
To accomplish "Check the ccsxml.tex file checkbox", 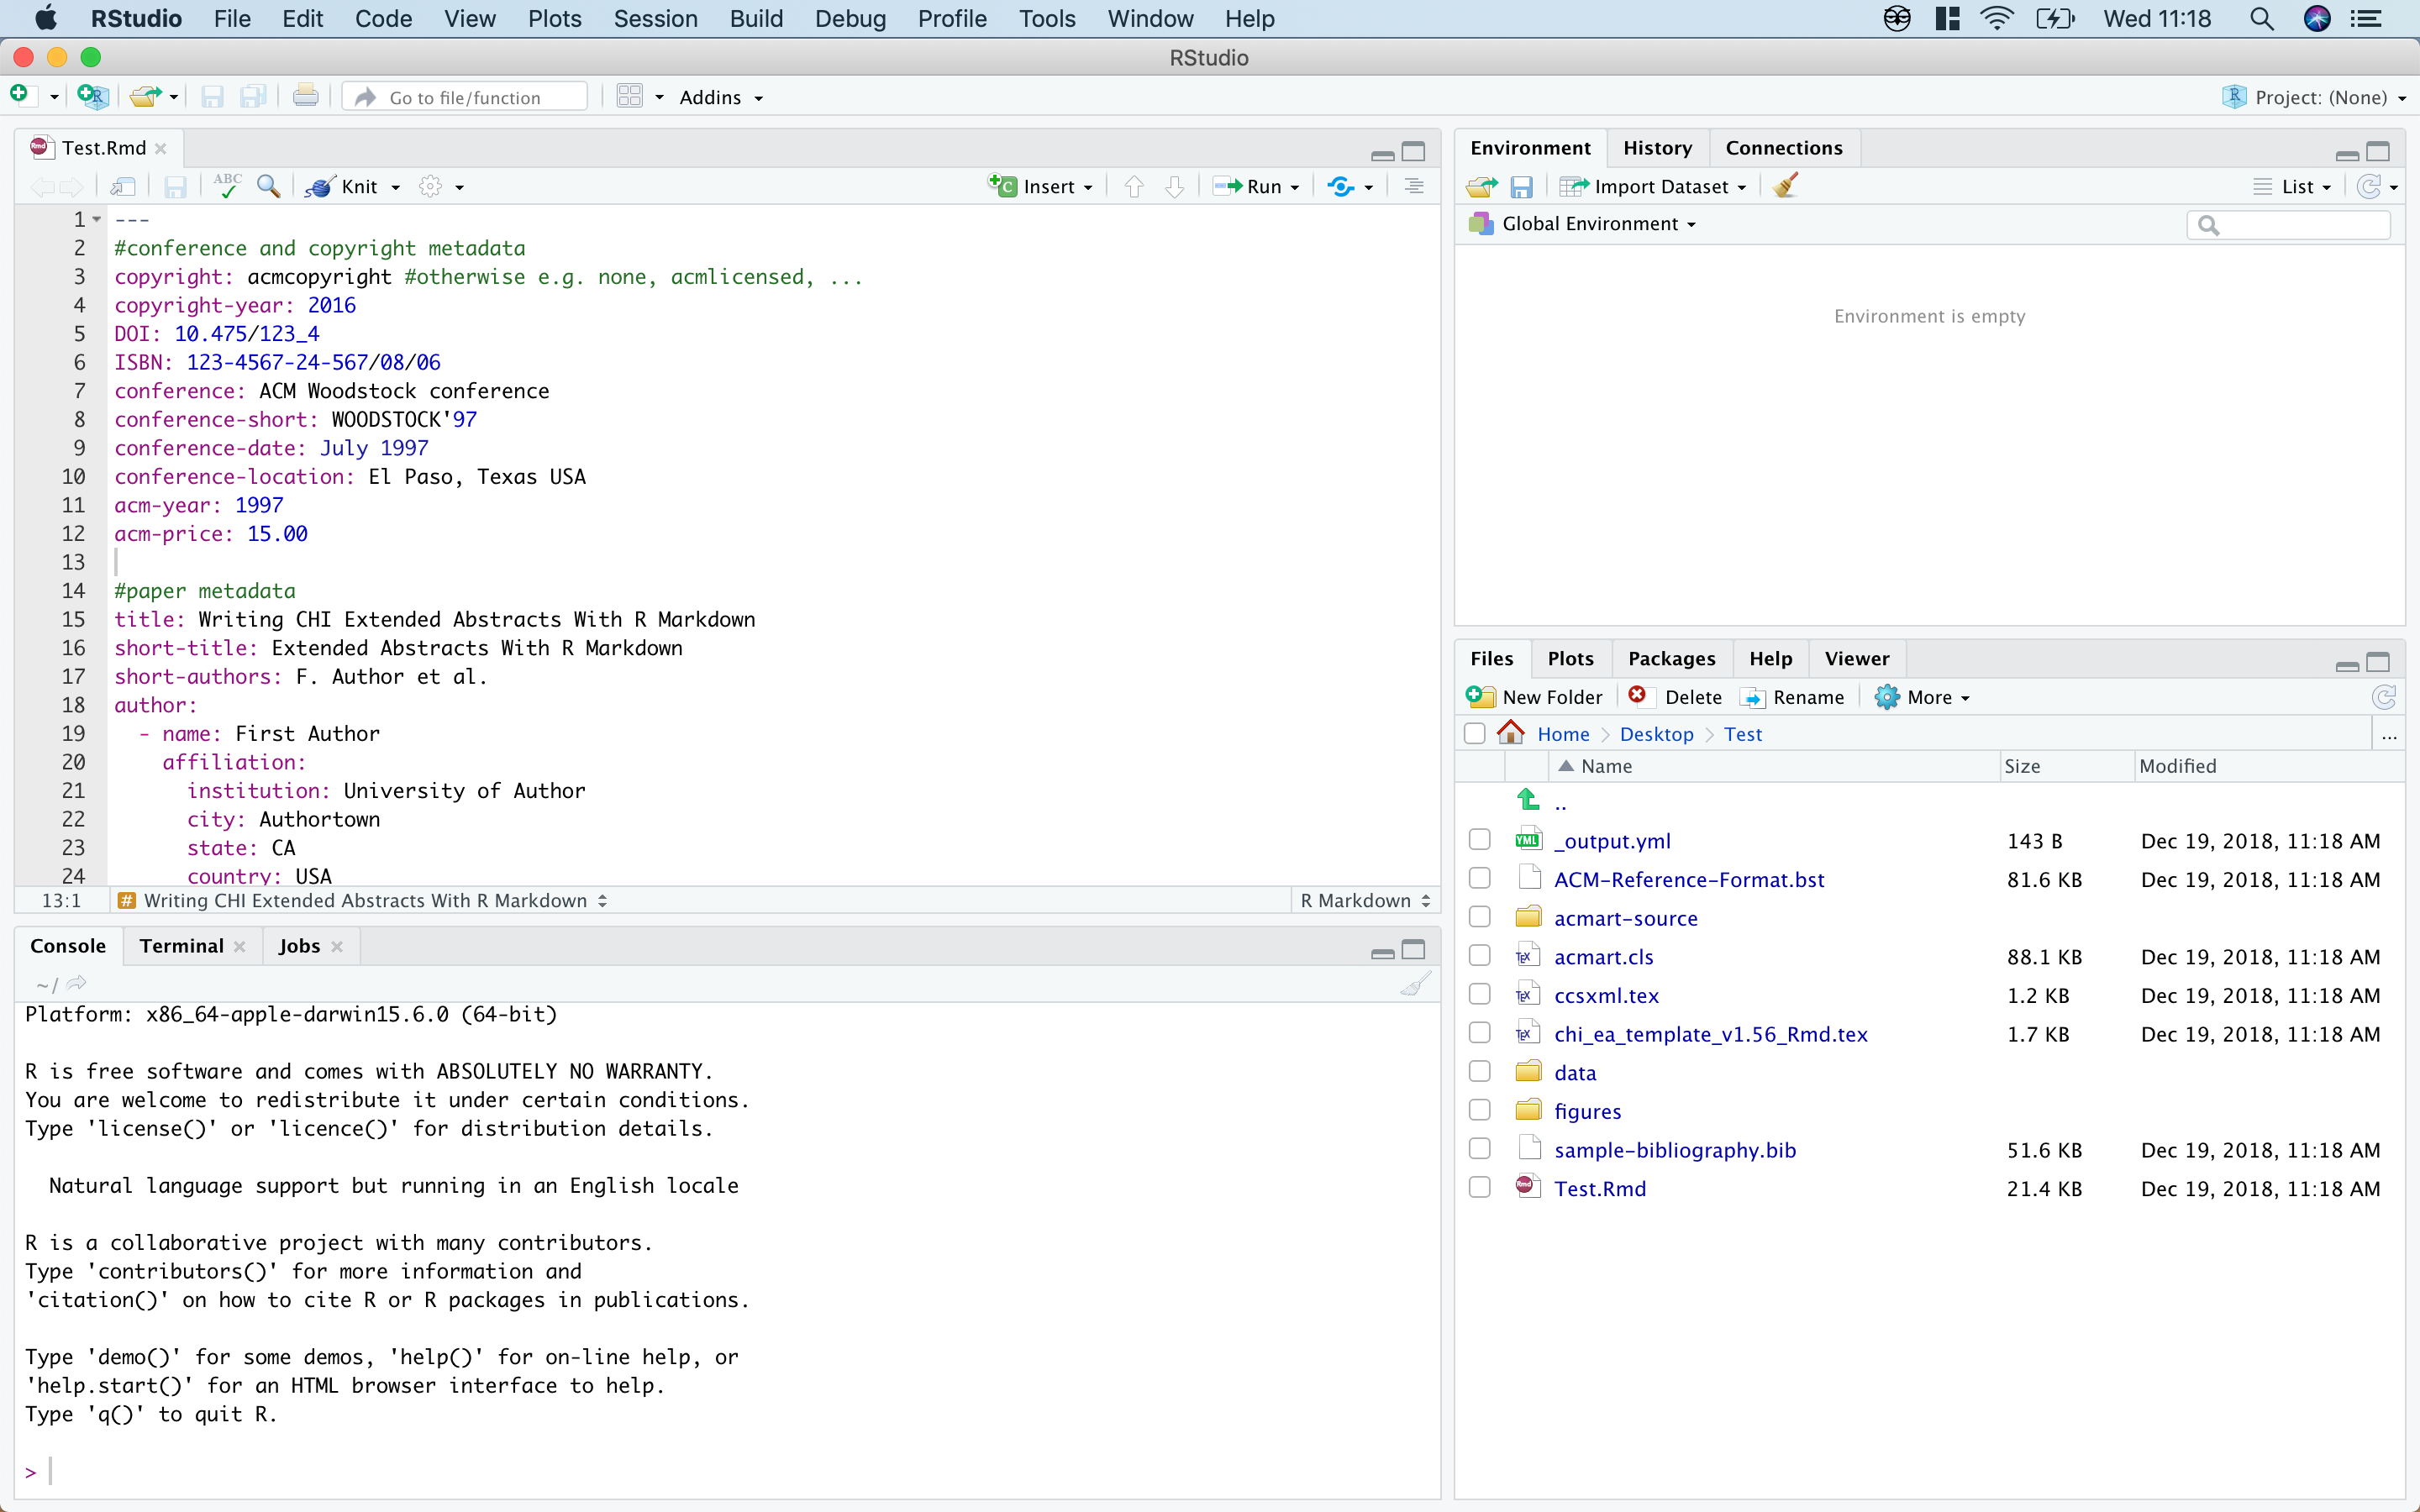I will coord(1480,995).
